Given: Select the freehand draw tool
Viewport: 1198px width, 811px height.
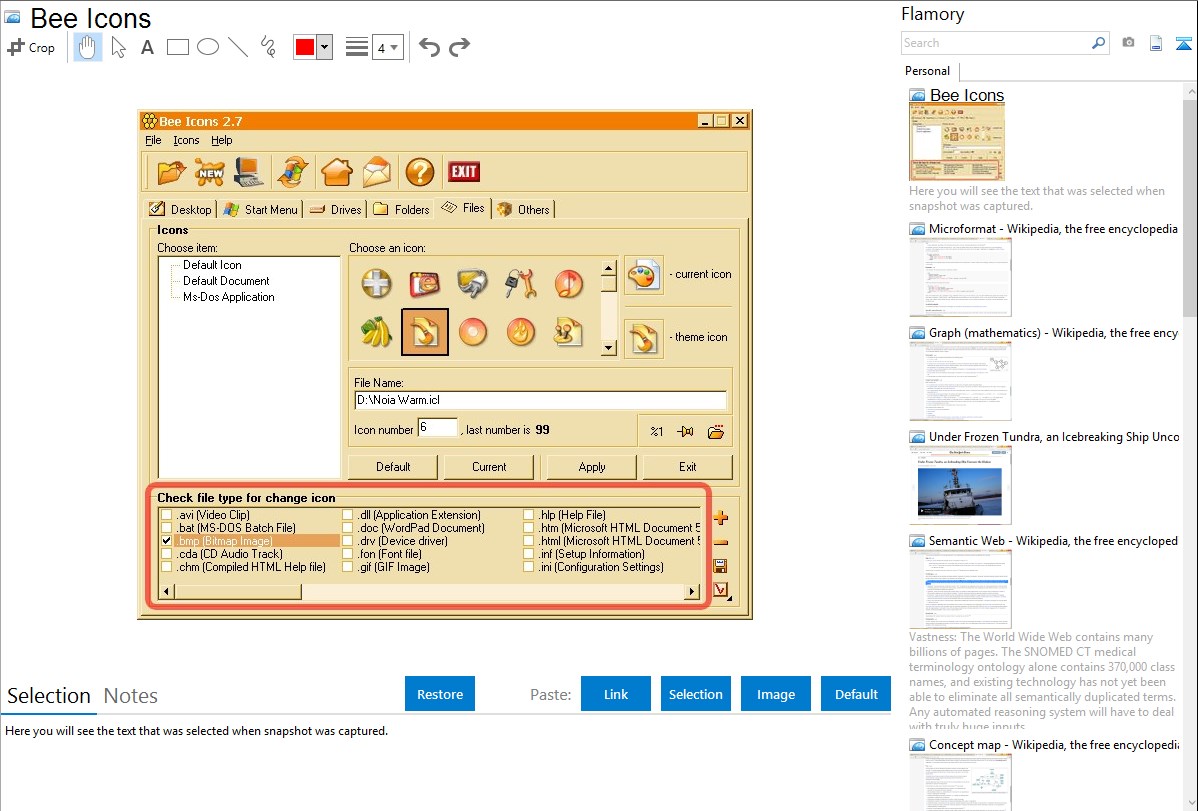Looking at the screenshot, I should [268, 47].
